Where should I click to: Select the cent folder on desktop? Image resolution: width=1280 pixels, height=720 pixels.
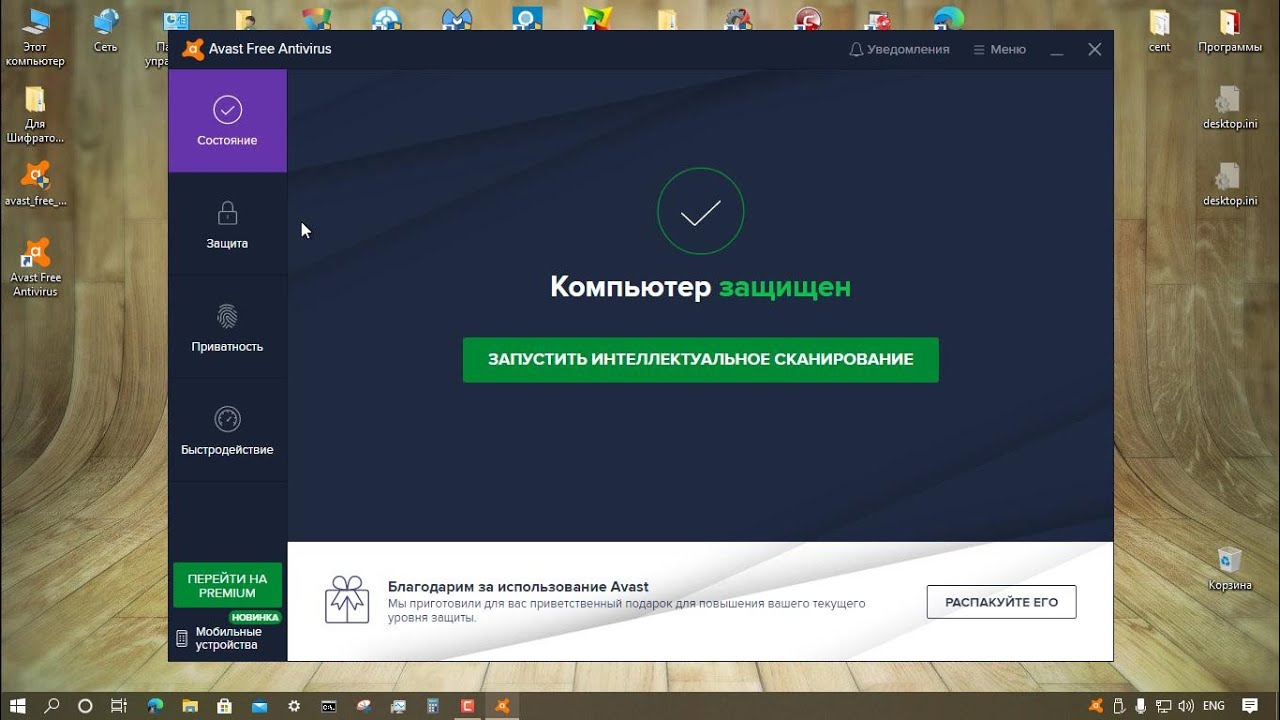pyautogui.click(x=1159, y=30)
